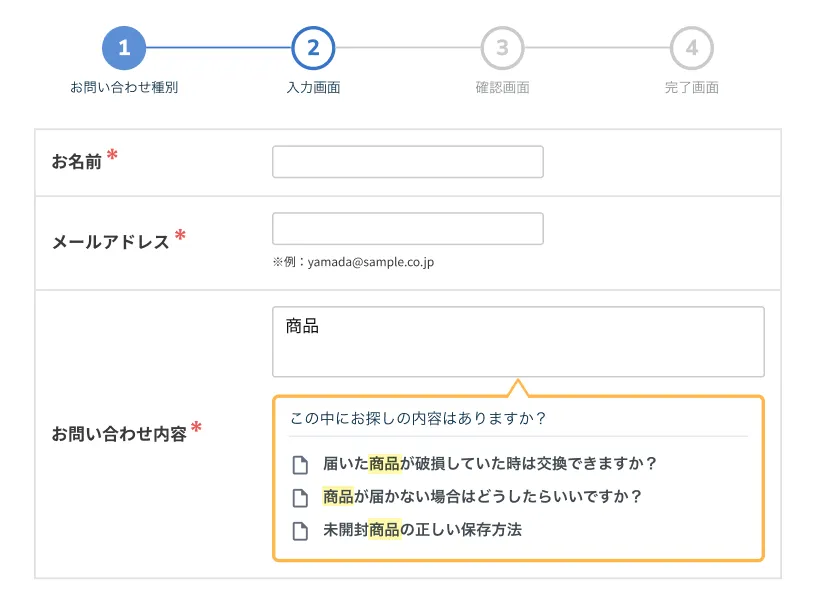Click the step 1 circle in progress bar
Viewport: 816px width, 600px height.
tap(124, 47)
